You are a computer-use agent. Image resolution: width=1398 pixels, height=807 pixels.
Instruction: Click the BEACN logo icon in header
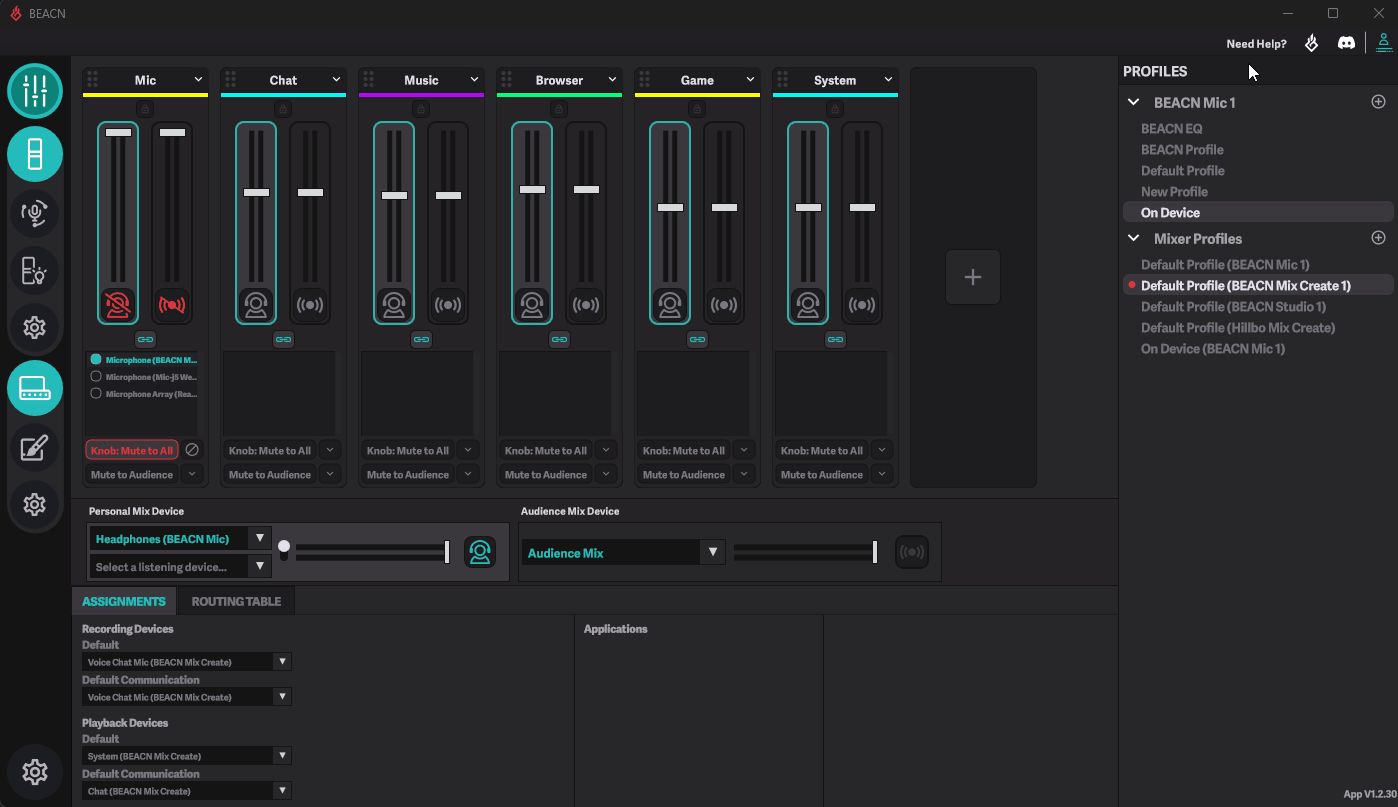[1311, 43]
